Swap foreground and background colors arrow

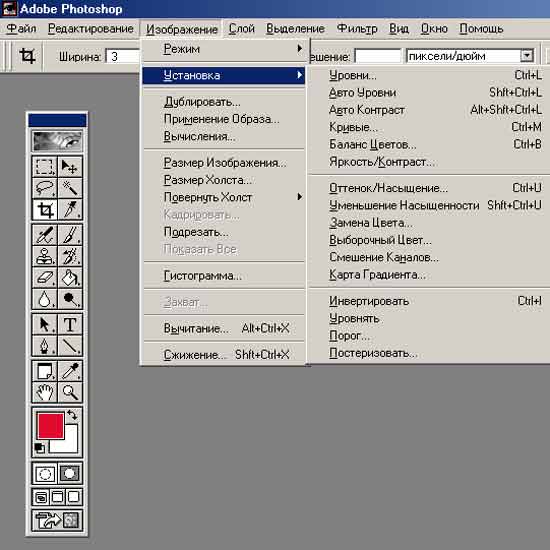[x=72, y=415]
